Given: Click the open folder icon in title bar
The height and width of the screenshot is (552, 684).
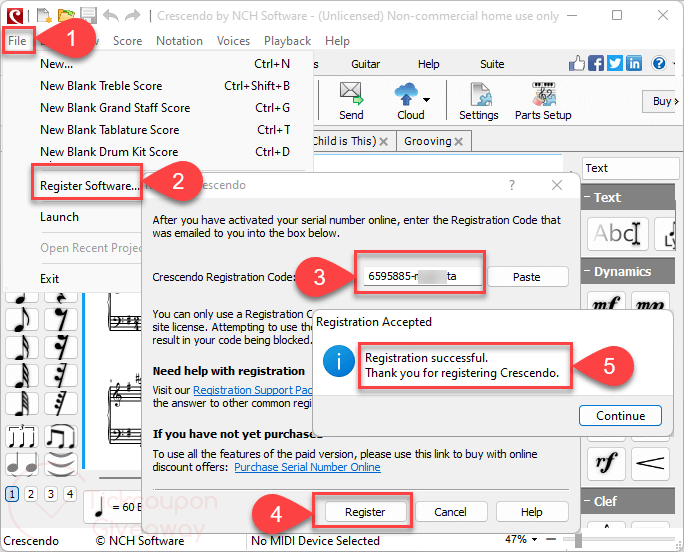Looking at the screenshot, I should (x=66, y=15).
